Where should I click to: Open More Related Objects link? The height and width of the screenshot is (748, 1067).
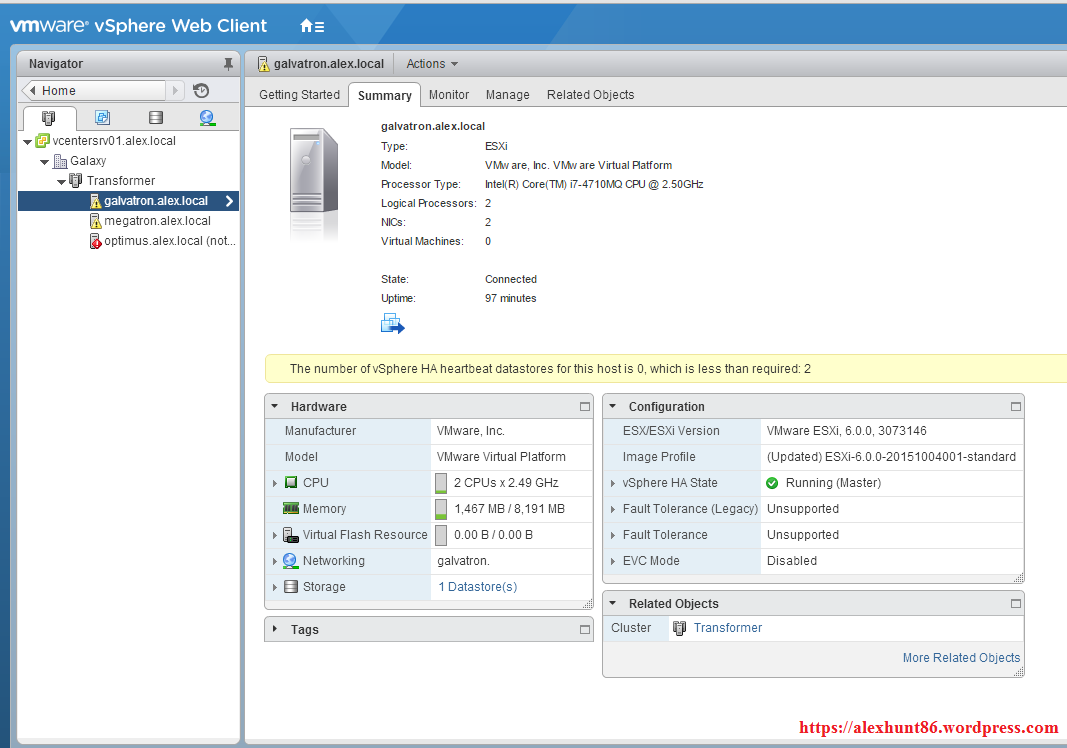(960, 657)
